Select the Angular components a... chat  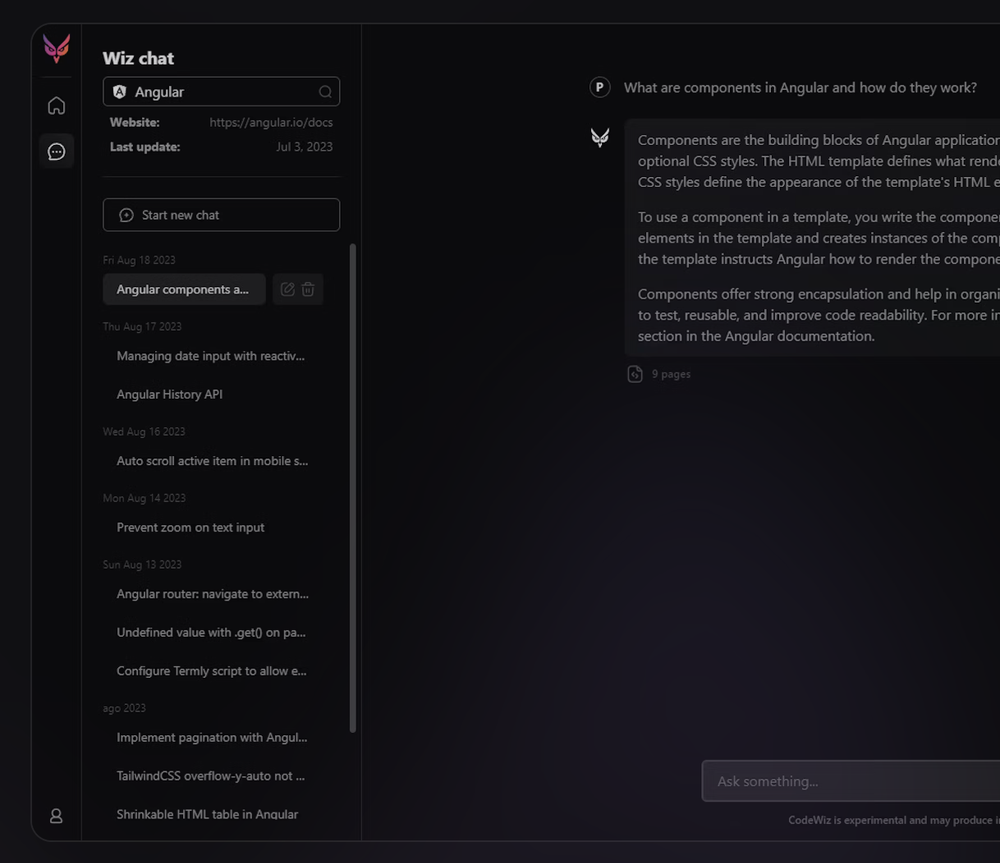[x=184, y=290]
